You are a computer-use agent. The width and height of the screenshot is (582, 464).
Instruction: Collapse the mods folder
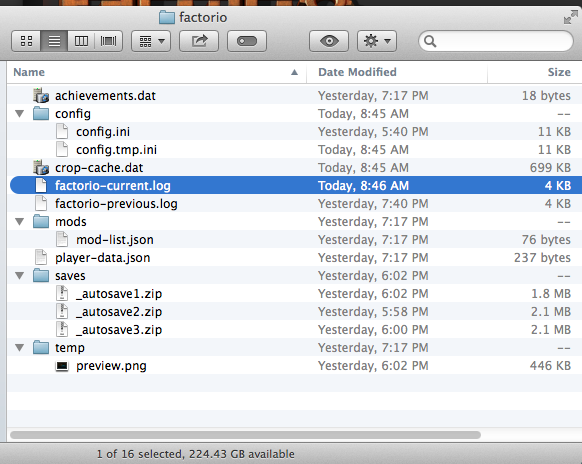tap(20, 222)
